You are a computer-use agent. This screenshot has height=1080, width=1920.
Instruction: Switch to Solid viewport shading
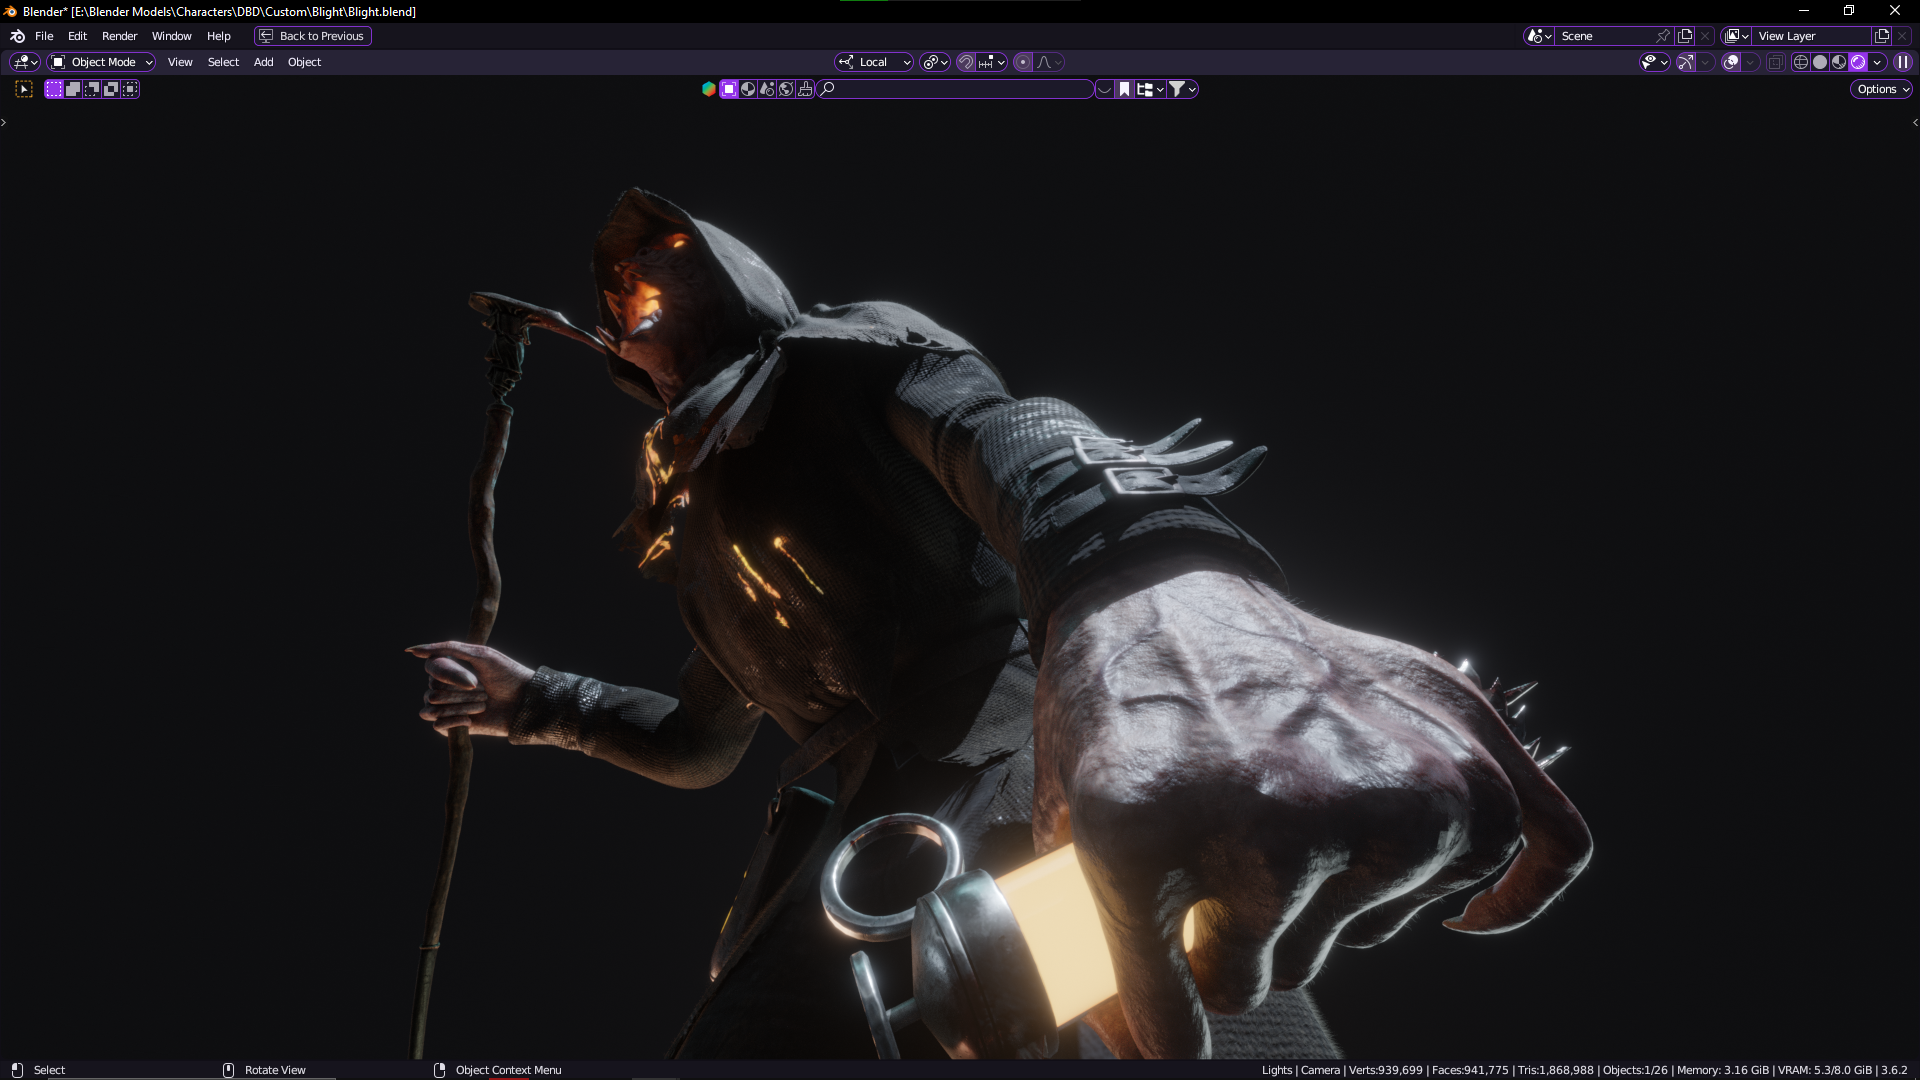click(x=1820, y=62)
